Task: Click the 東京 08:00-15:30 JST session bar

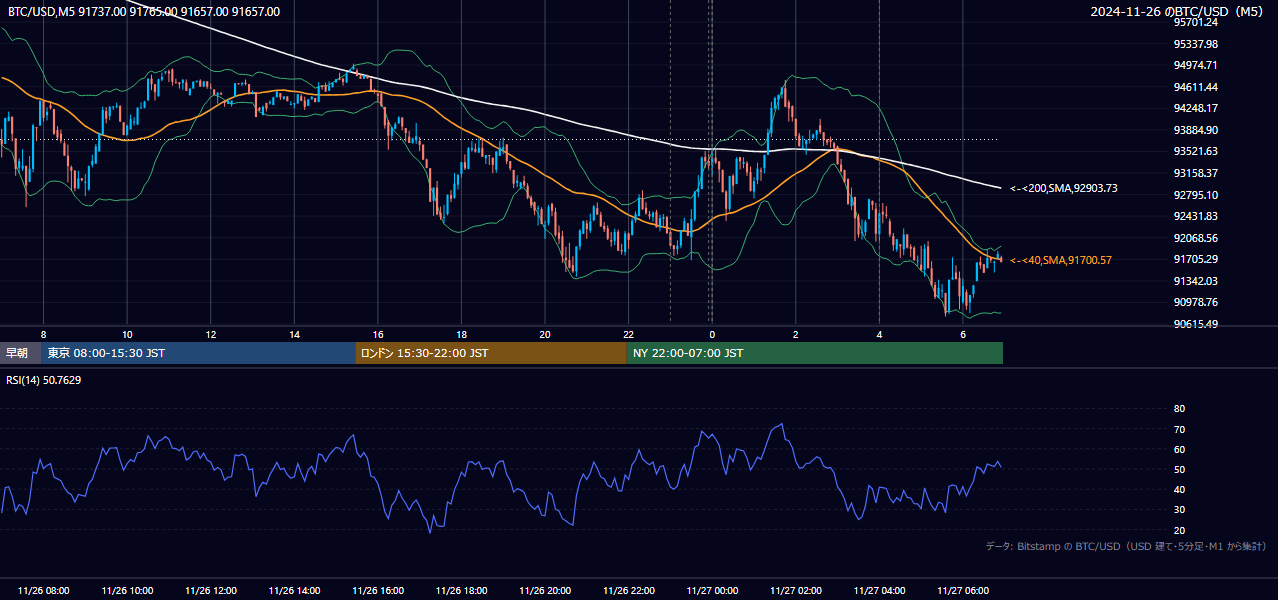Action: [198, 353]
